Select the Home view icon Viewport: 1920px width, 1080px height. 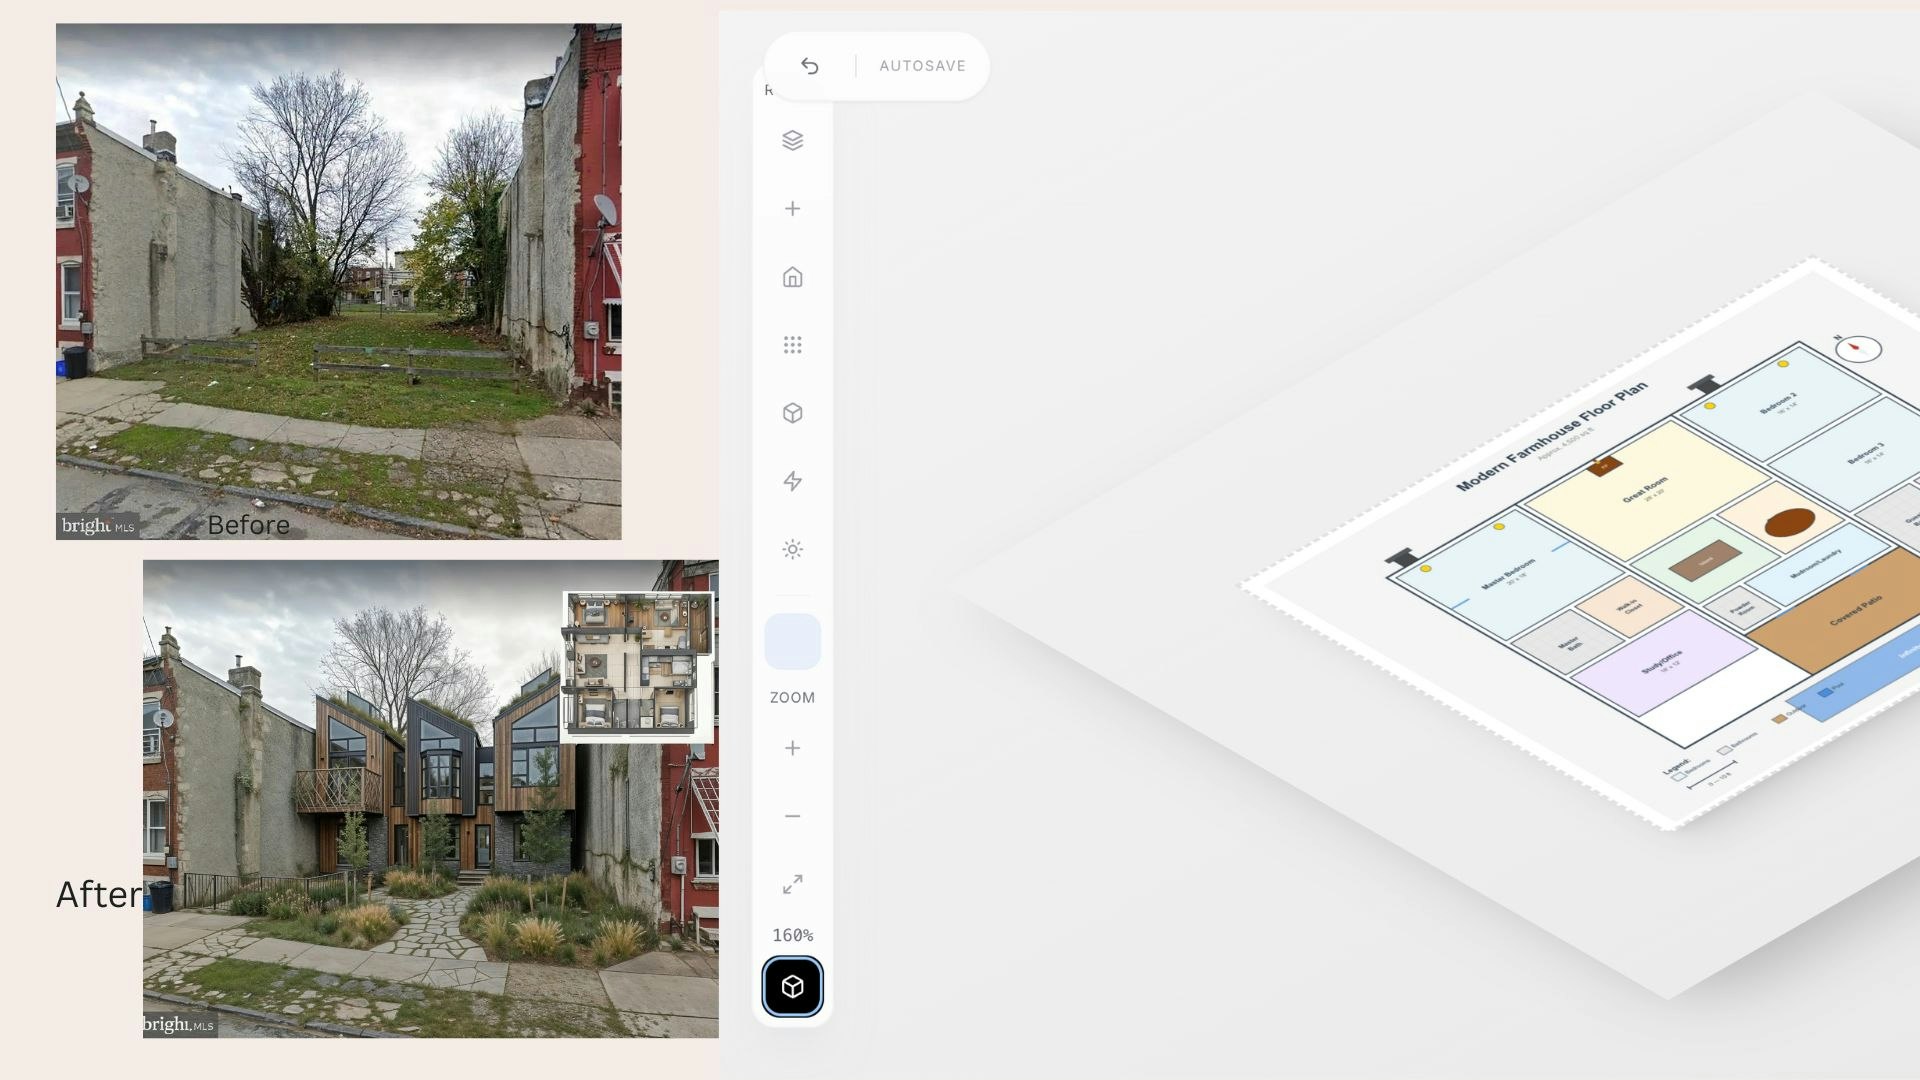click(792, 277)
